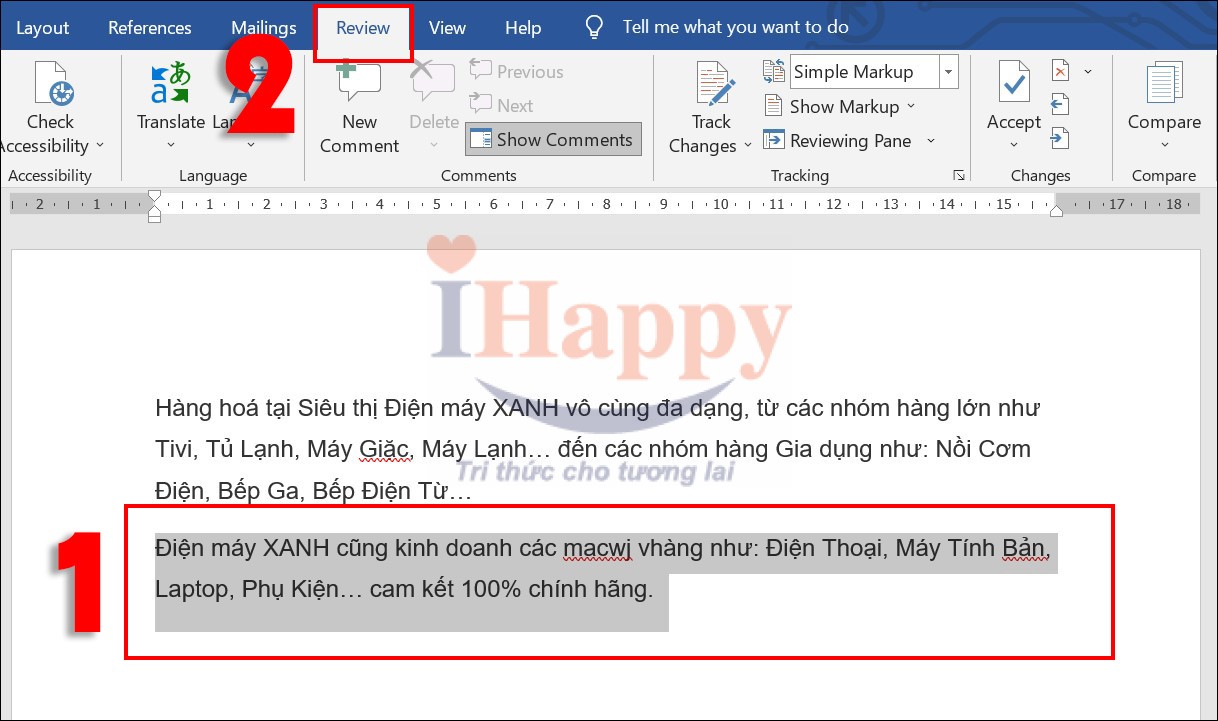1218x721 pixels.
Task: Expand the Reject dropdown arrow
Action: coord(1088,72)
